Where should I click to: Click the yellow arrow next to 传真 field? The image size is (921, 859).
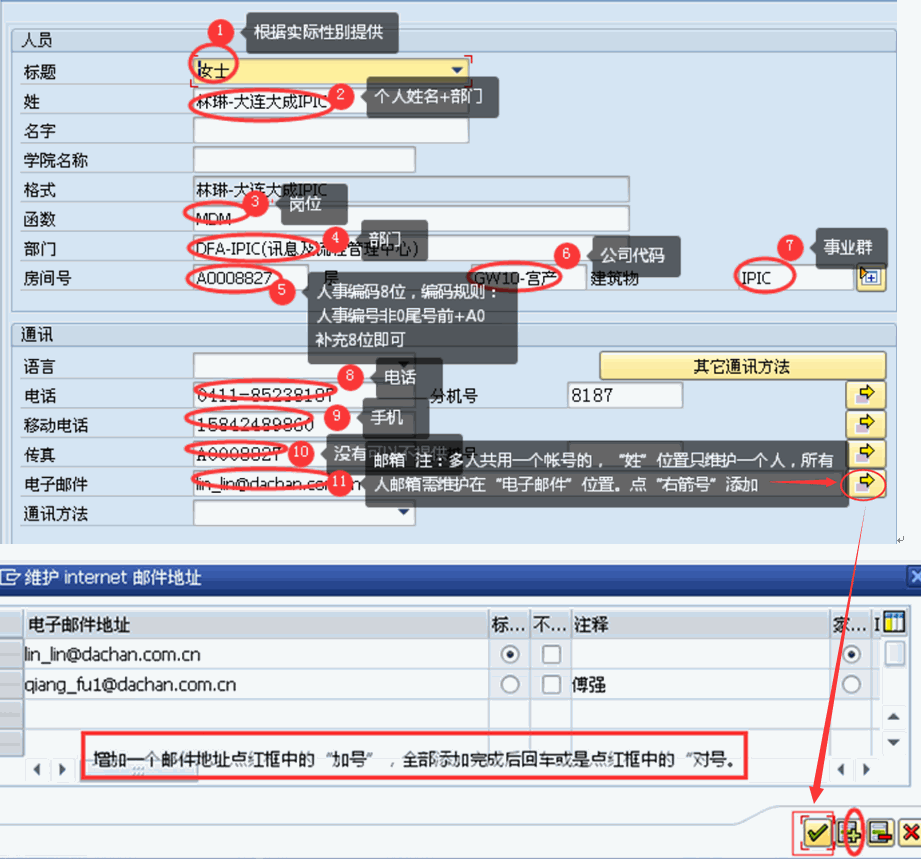point(865,453)
